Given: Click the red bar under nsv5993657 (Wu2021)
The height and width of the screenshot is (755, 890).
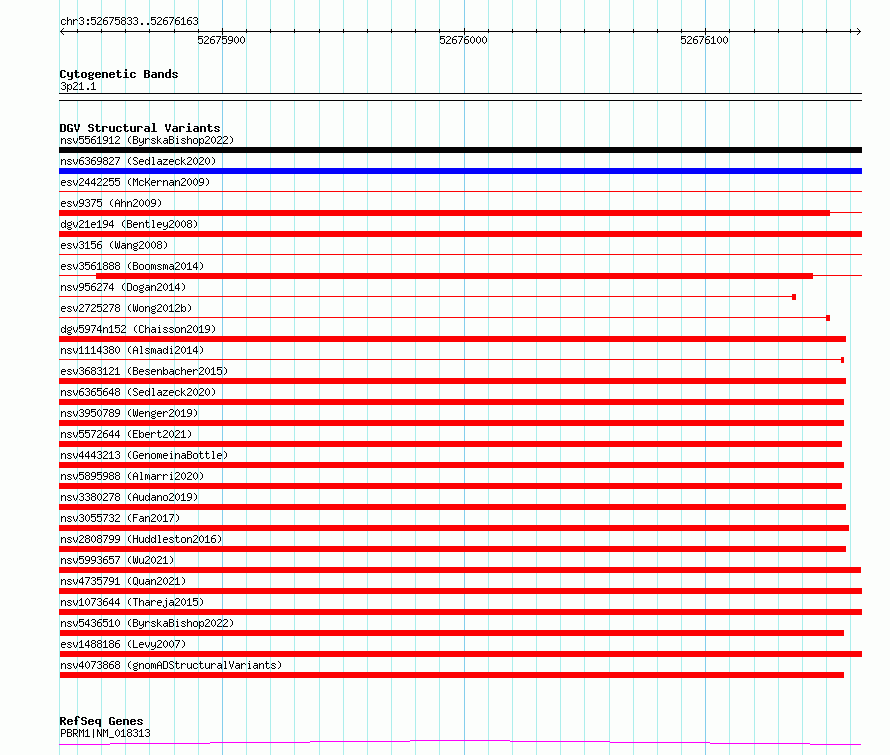Looking at the screenshot, I should tap(460, 570).
